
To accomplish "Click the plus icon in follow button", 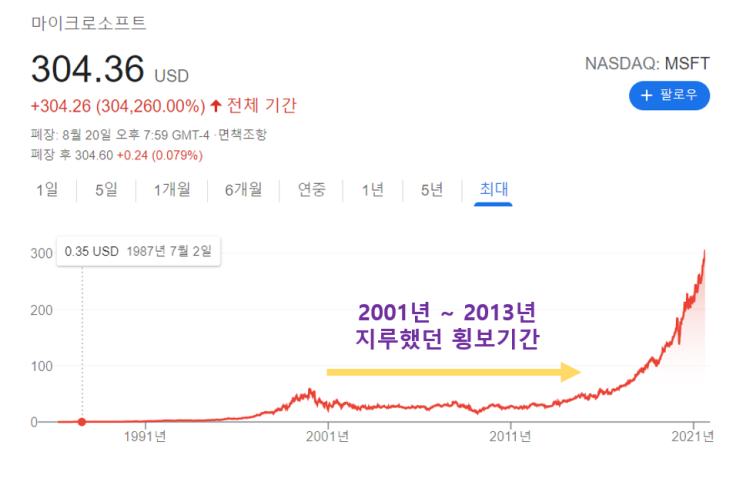I will coord(646,96).
